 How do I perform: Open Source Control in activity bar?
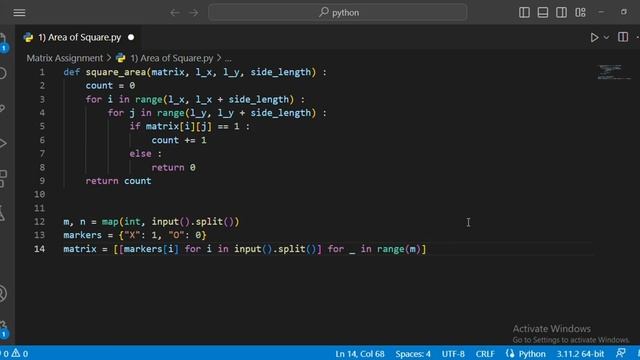coord(3,108)
